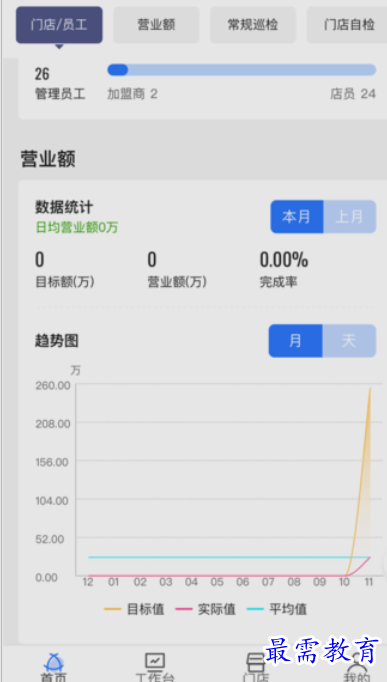Switch 数据统计 to 上月
This screenshot has height=682, width=387.
tap(350, 217)
